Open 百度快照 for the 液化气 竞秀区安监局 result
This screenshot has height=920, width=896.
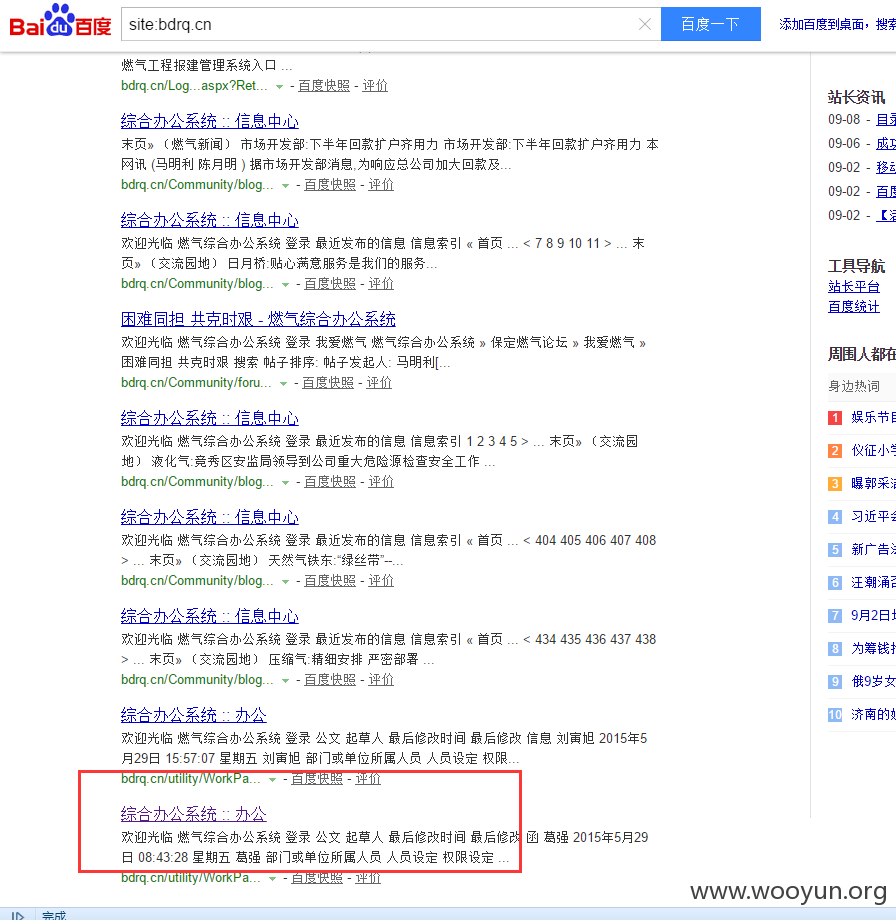click(330, 482)
